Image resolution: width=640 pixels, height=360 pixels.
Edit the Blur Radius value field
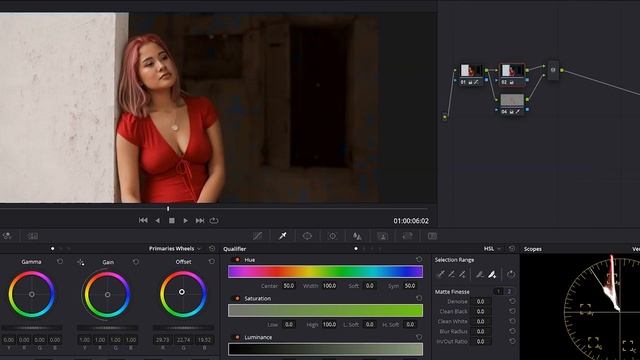click(480, 331)
